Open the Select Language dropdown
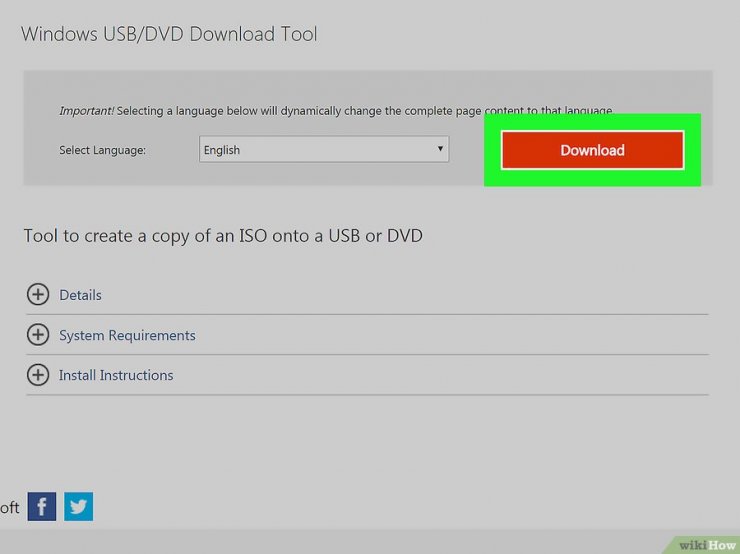 point(324,150)
